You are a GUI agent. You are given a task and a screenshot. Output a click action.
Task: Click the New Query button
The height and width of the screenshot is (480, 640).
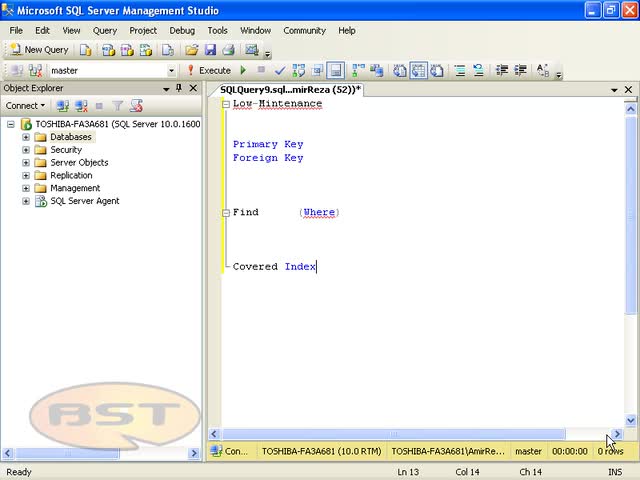pyautogui.click(x=39, y=50)
